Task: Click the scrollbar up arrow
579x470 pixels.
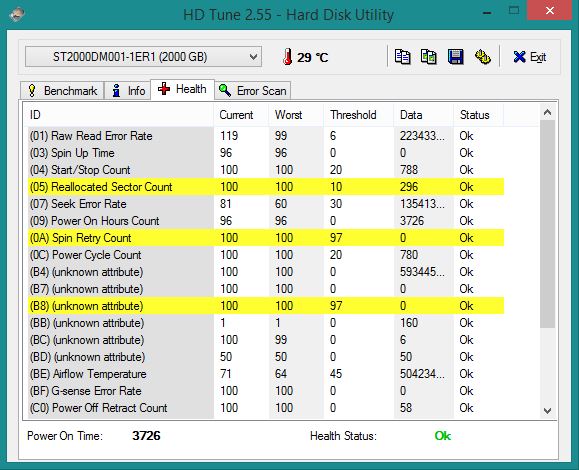Action: [x=548, y=112]
